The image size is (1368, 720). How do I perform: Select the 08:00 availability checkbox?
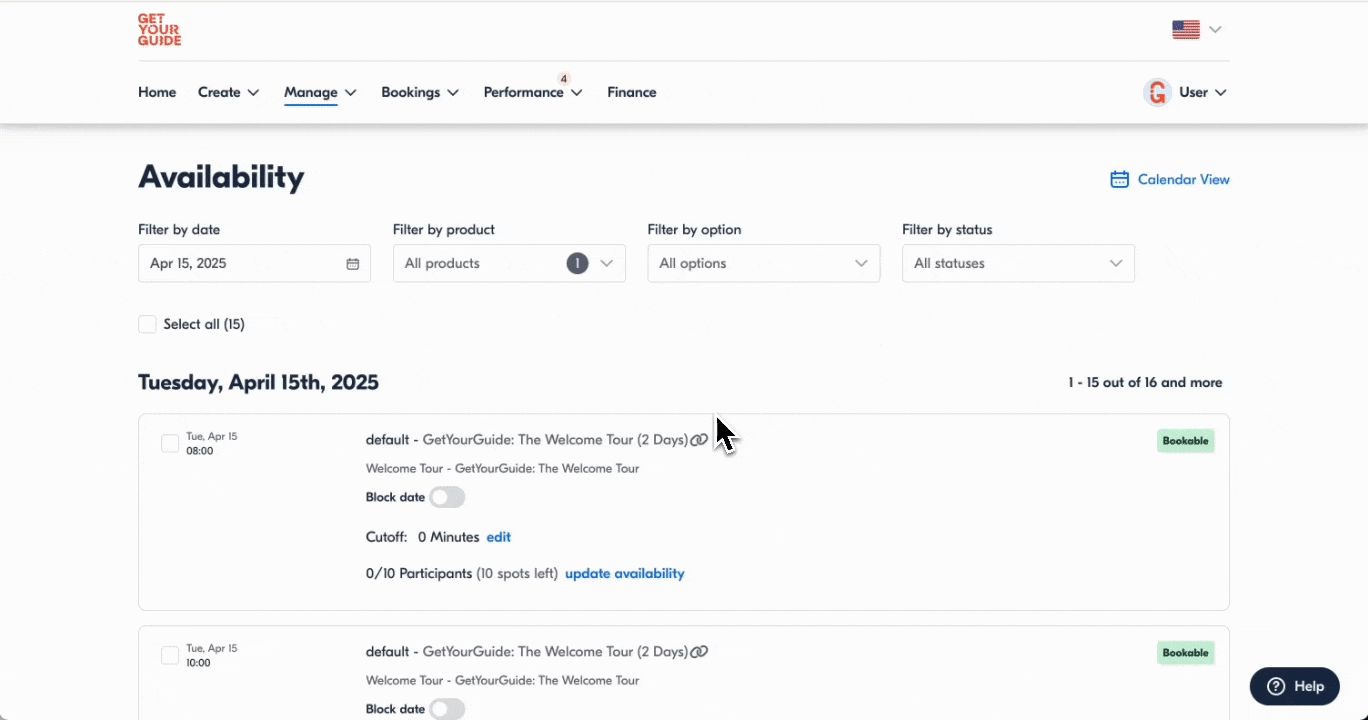click(x=170, y=443)
